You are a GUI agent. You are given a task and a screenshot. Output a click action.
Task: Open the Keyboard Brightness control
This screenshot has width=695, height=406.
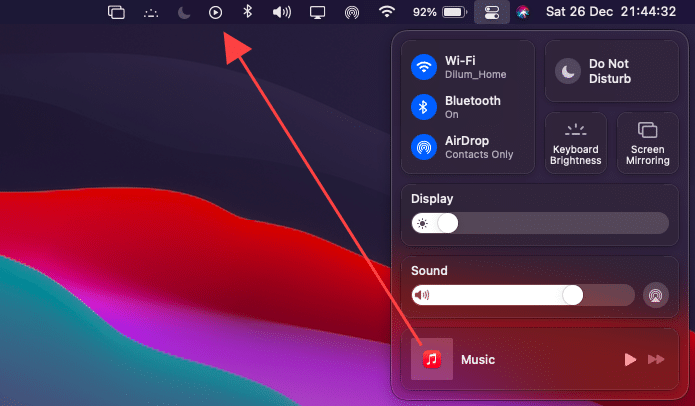pos(575,143)
